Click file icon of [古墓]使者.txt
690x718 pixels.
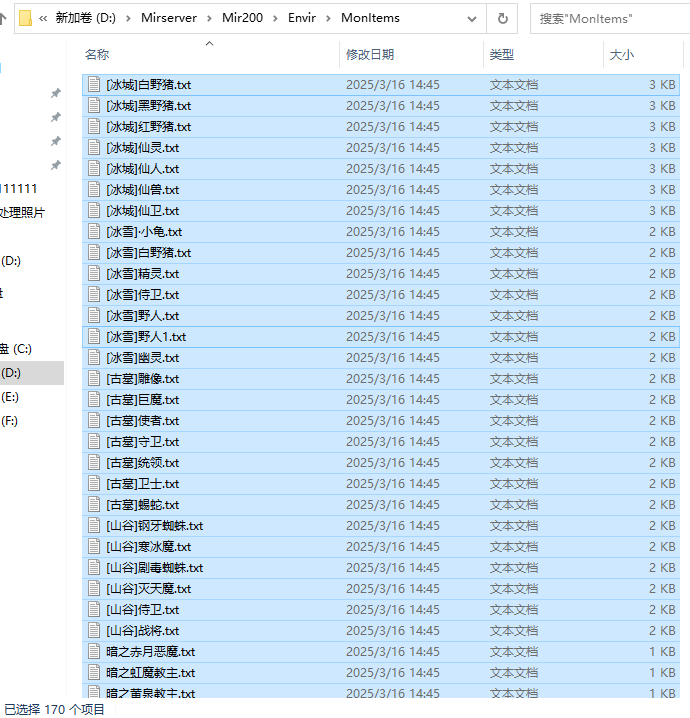pyautogui.click(x=94, y=421)
